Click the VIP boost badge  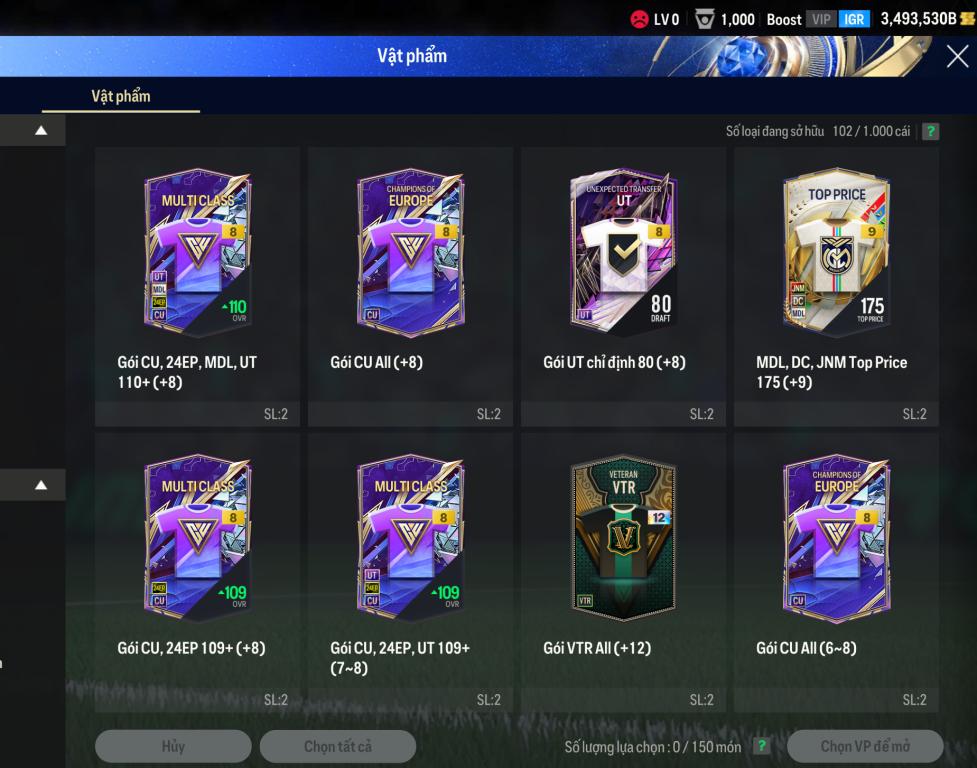point(821,19)
